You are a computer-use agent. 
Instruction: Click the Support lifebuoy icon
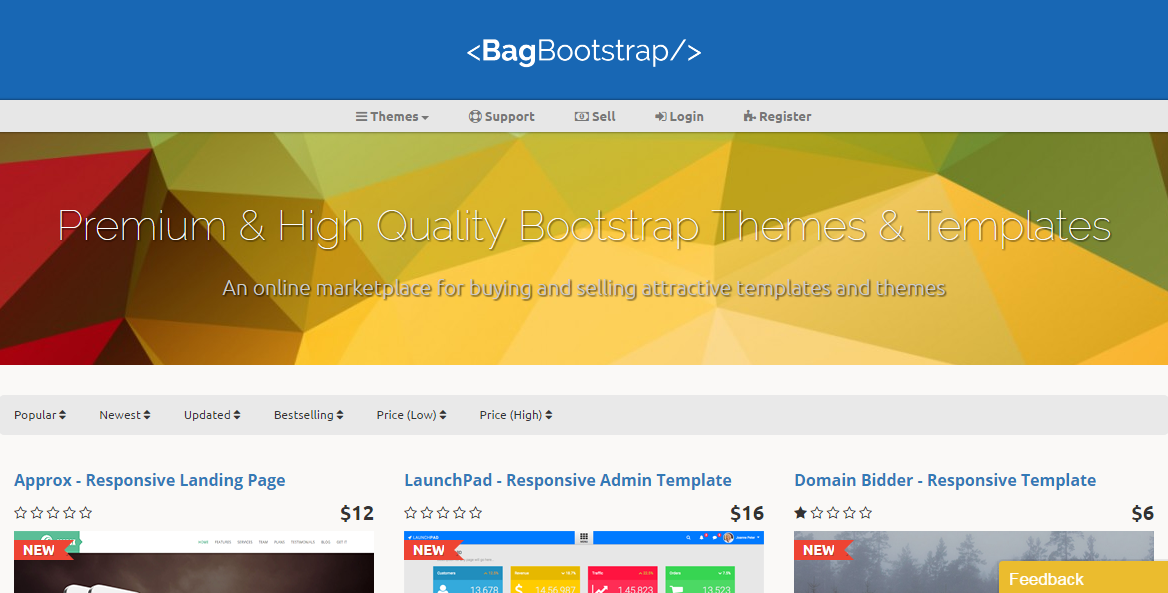(475, 117)
